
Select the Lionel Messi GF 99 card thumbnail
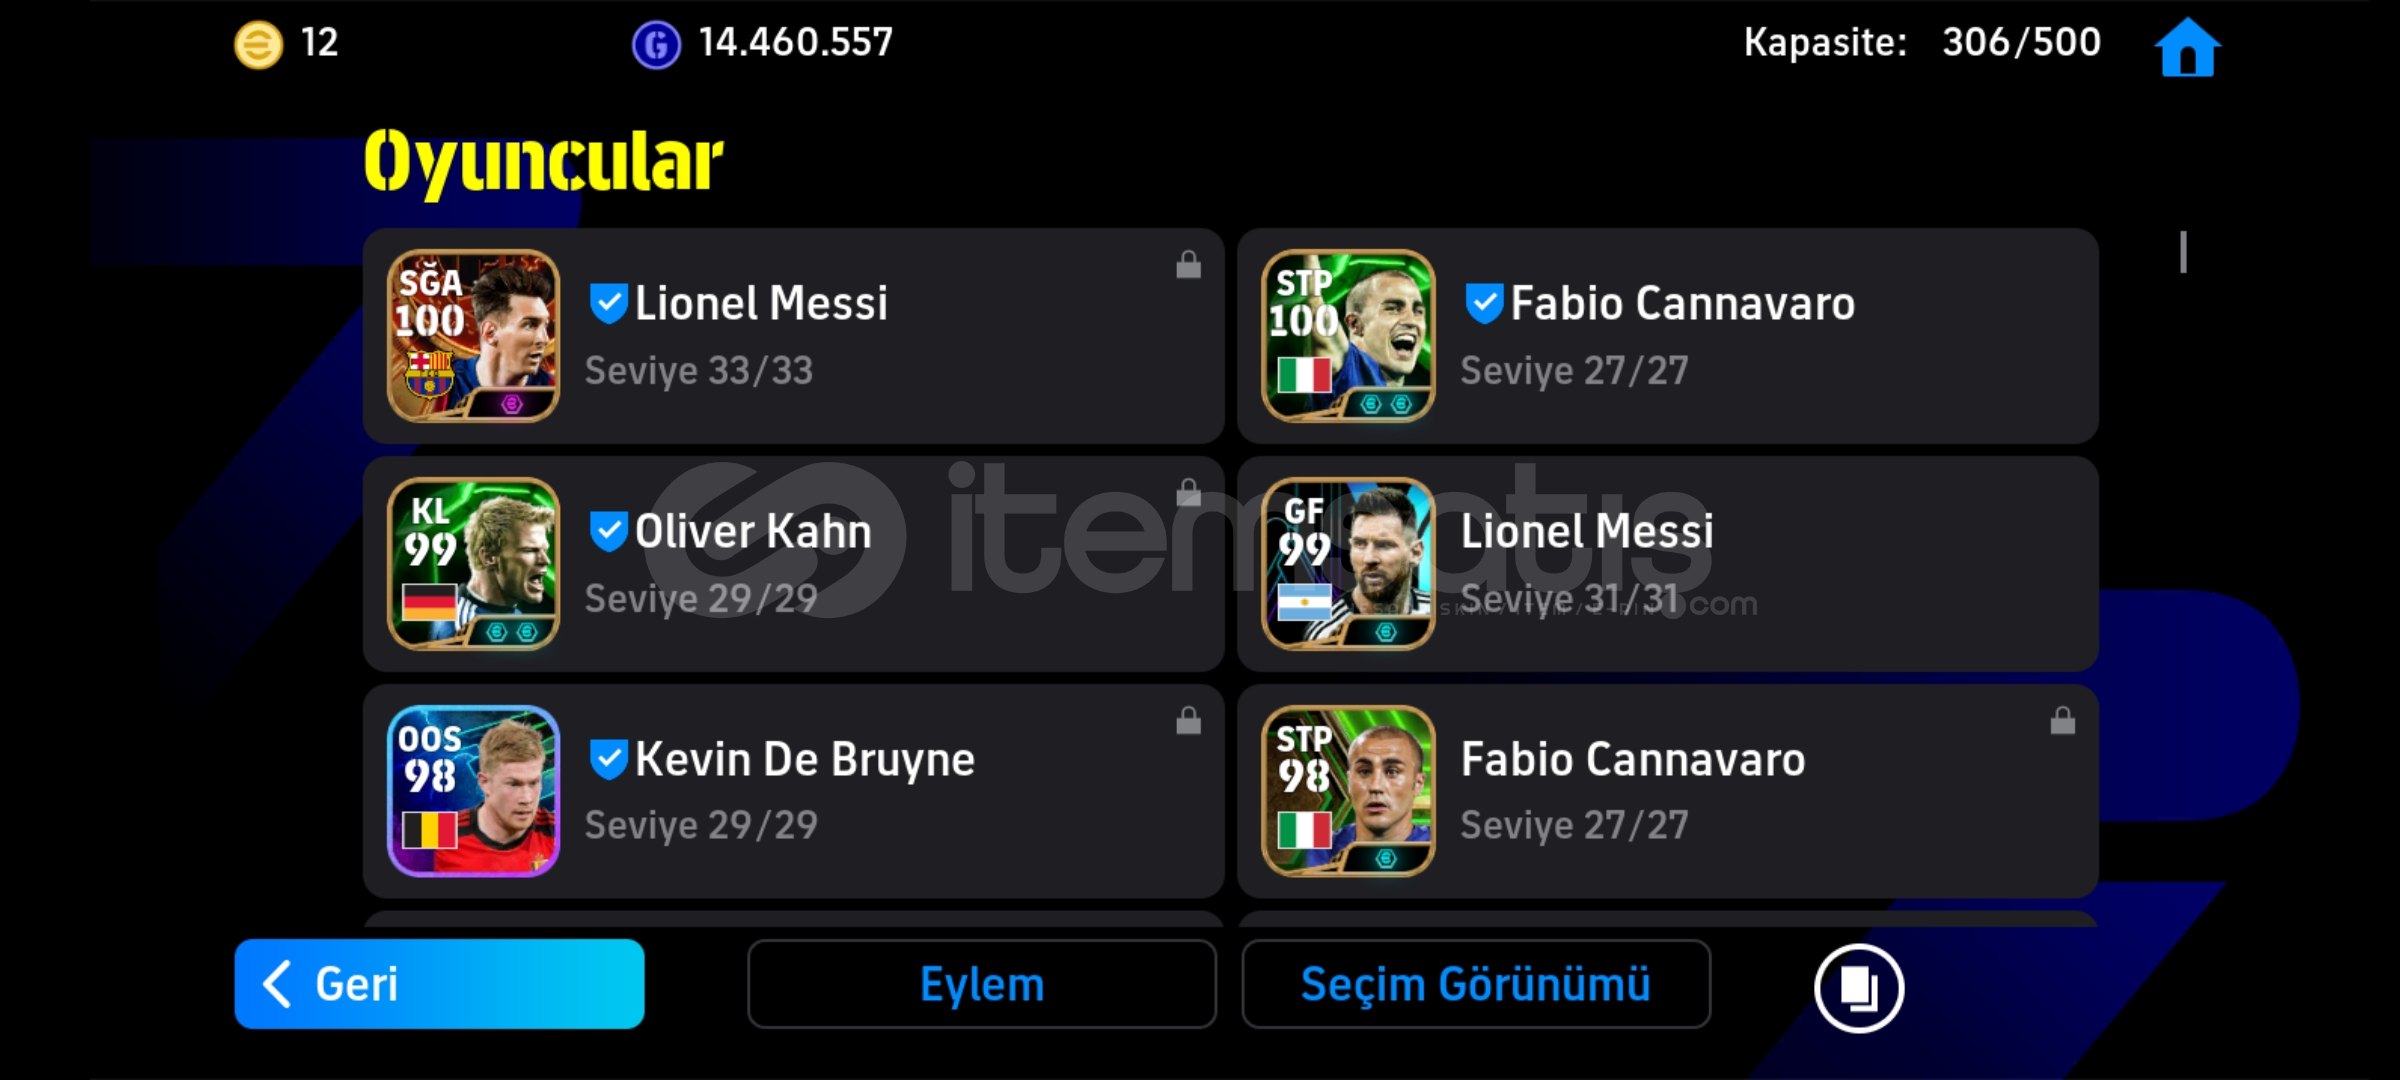[x=1348, y=564]
